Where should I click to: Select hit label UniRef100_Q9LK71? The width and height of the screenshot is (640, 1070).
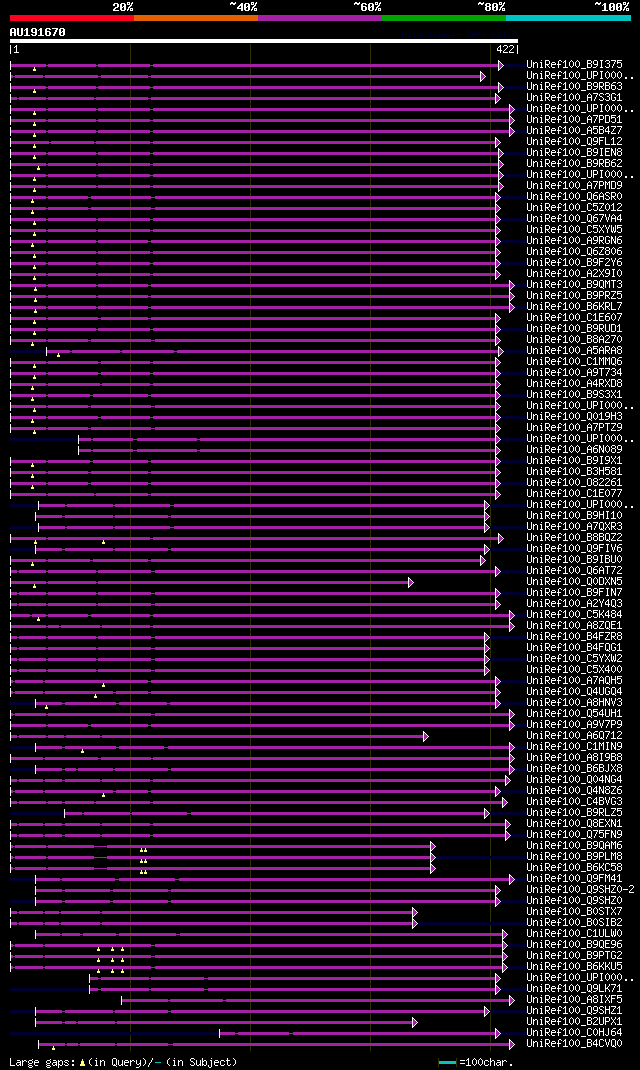tap(574, 988)
